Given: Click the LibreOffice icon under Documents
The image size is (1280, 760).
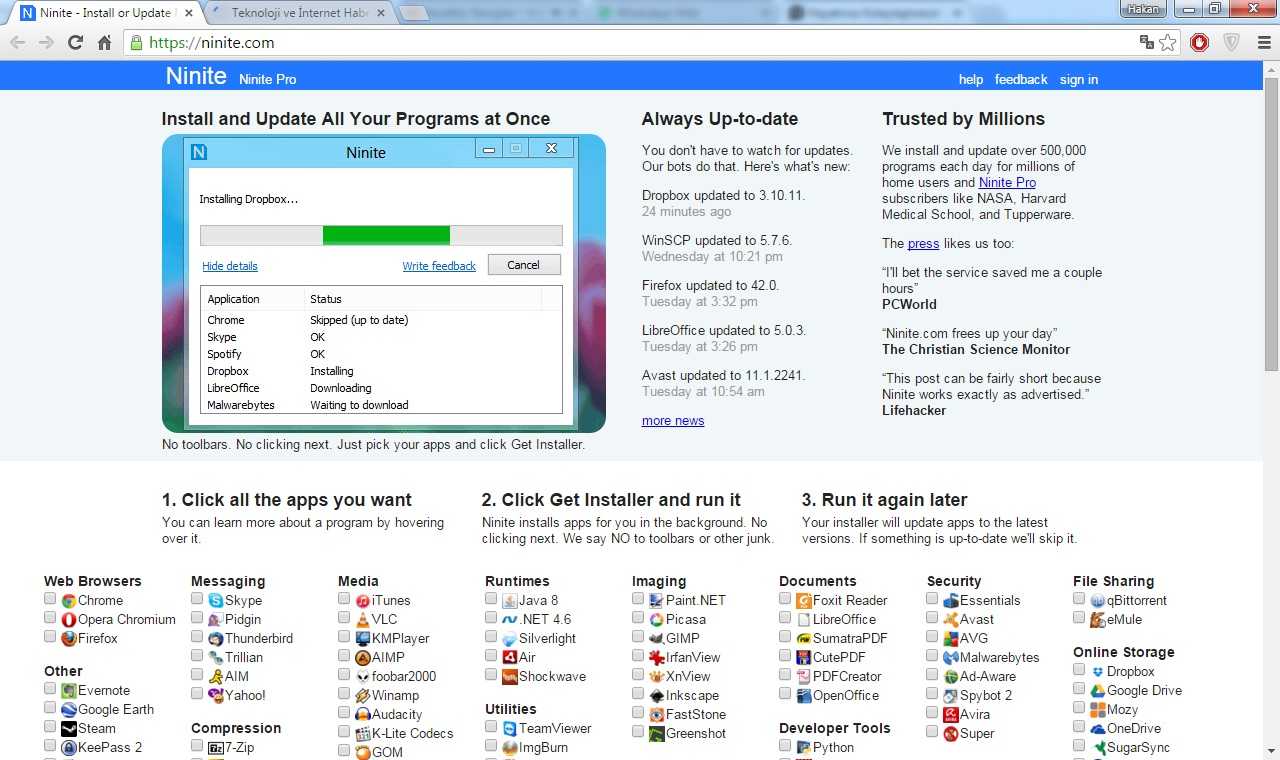Looking at the screenshot, I should pos(804,620).
